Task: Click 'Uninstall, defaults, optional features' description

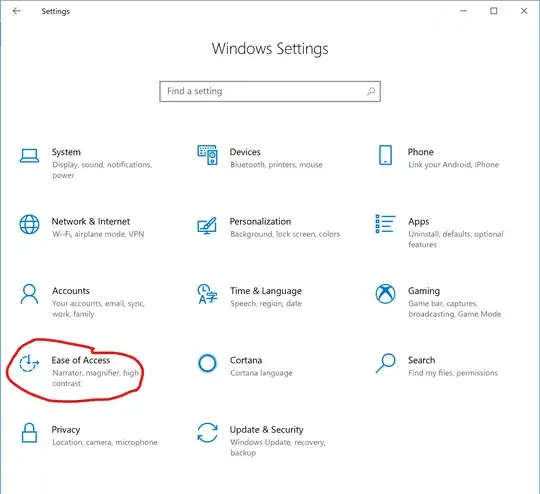Action: pos(456,239)
